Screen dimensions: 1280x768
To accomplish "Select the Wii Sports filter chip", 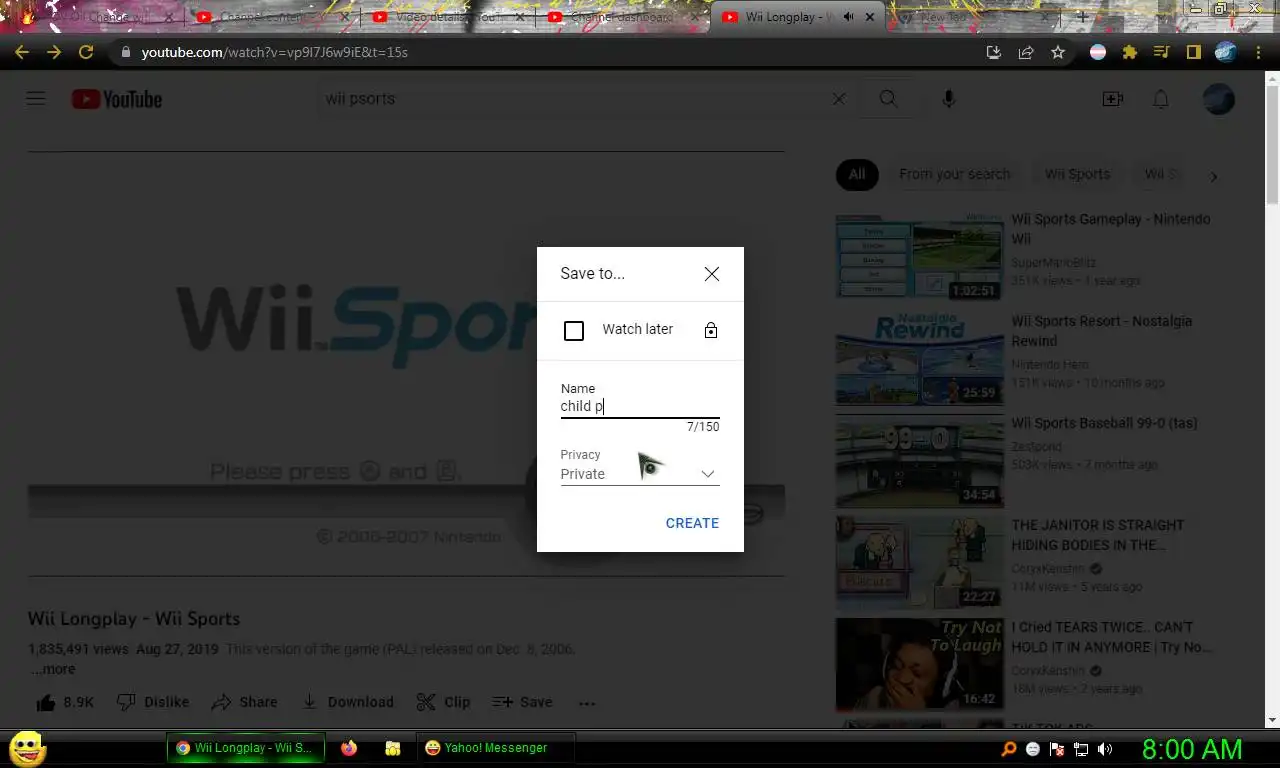I will (1077, 174).
